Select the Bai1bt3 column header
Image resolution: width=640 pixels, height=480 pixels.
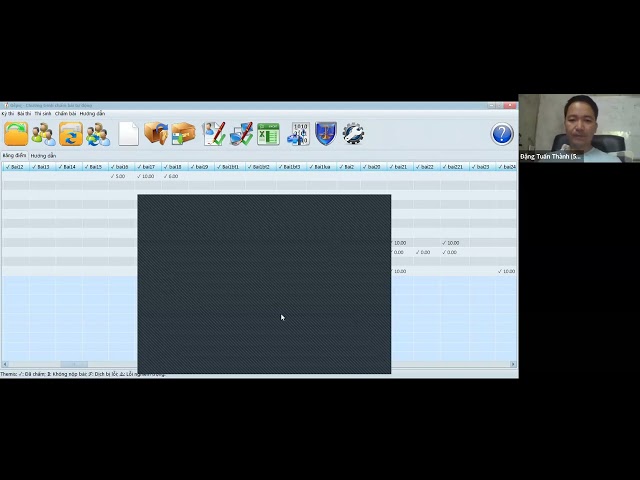pyautogui.click(x=290, y=167)
